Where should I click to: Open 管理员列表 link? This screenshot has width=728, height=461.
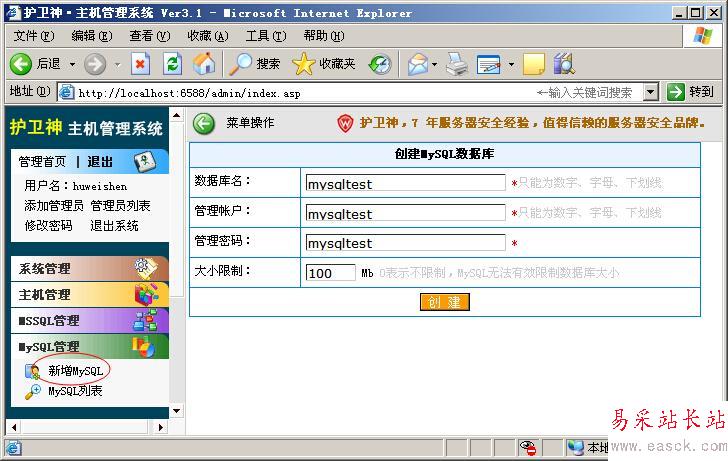pos(121,206)
